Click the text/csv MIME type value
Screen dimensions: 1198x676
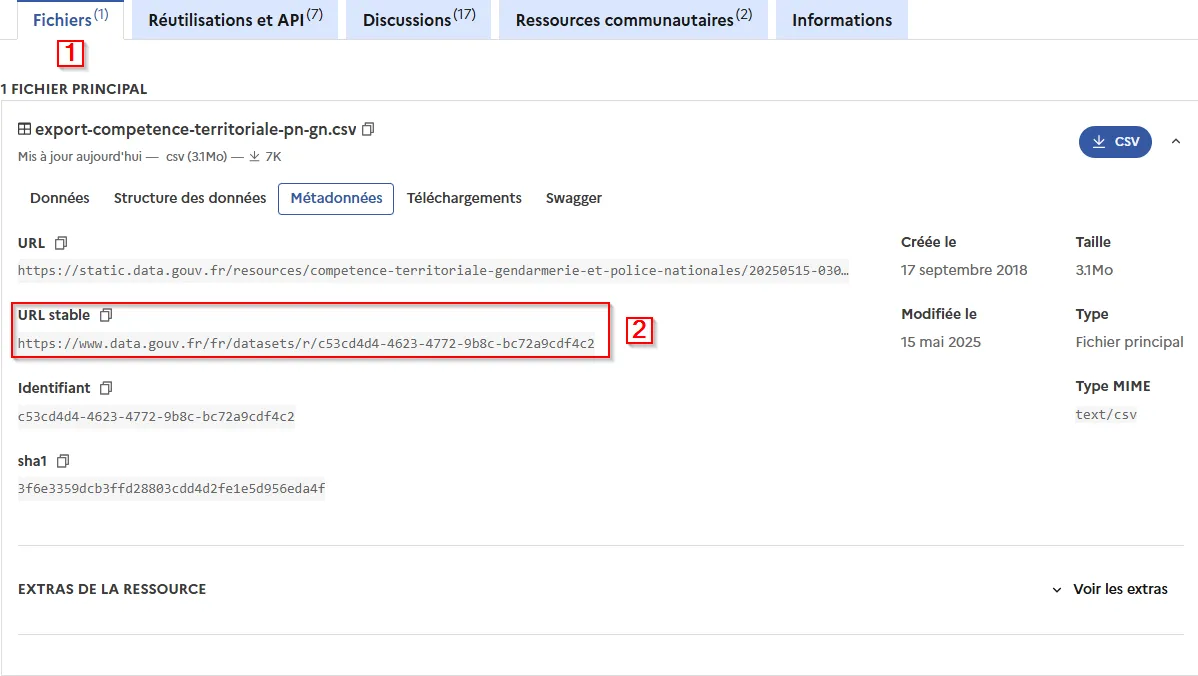click(x=1106, y=414)
